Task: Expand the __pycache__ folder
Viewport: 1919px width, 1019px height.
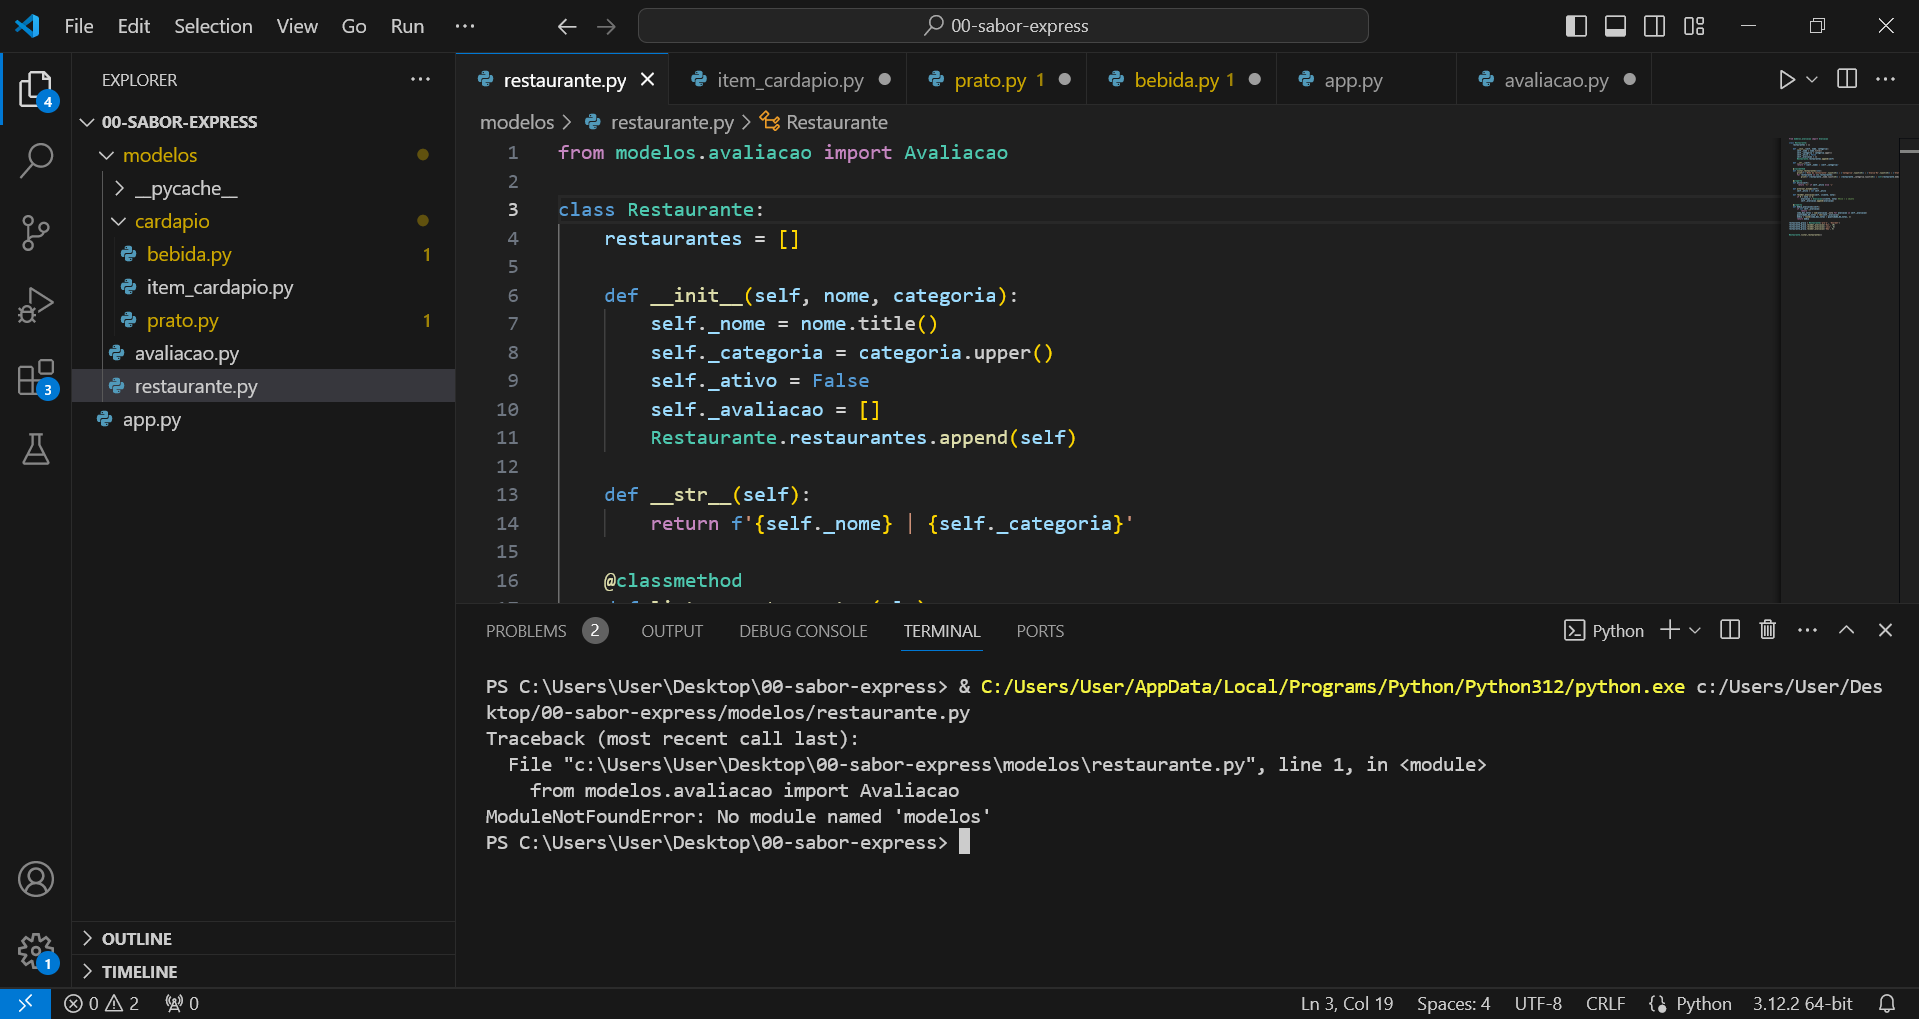Action: (263, 188)
